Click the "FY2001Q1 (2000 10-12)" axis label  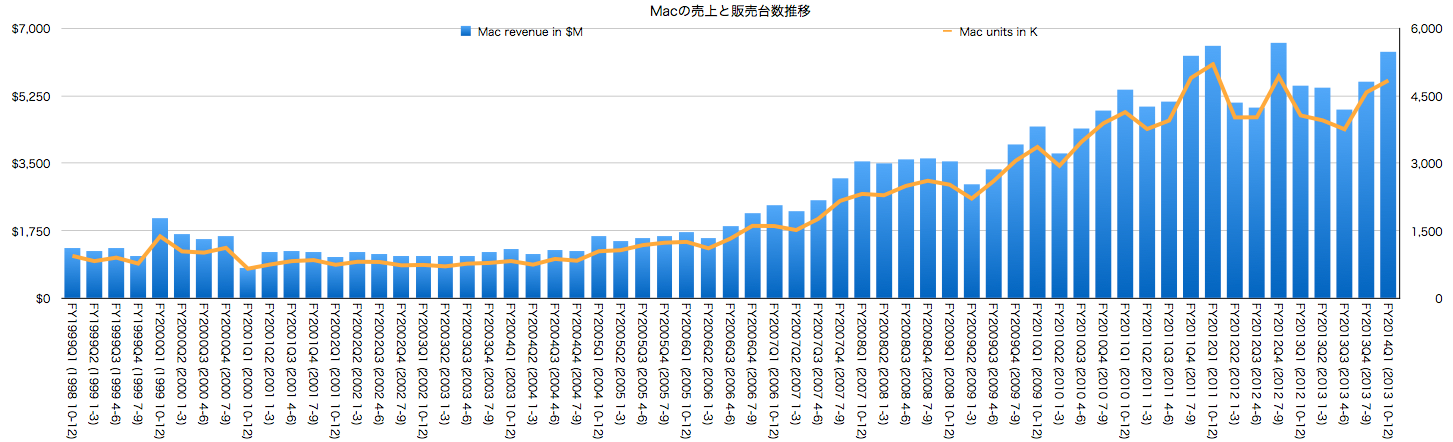coord(248,369)
